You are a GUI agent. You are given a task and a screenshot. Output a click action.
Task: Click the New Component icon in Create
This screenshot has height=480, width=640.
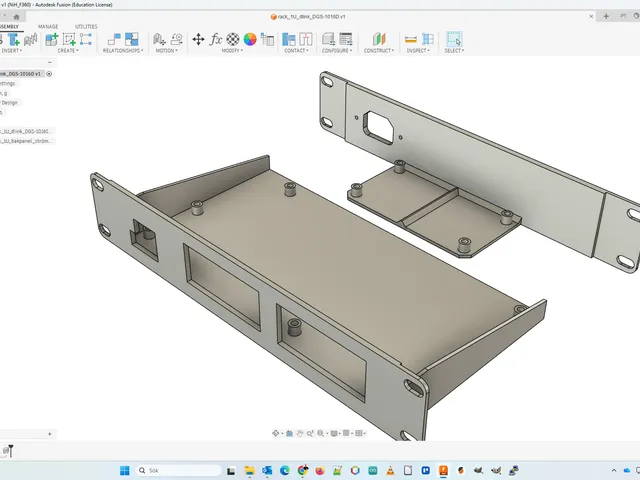(x=51, y=40)
